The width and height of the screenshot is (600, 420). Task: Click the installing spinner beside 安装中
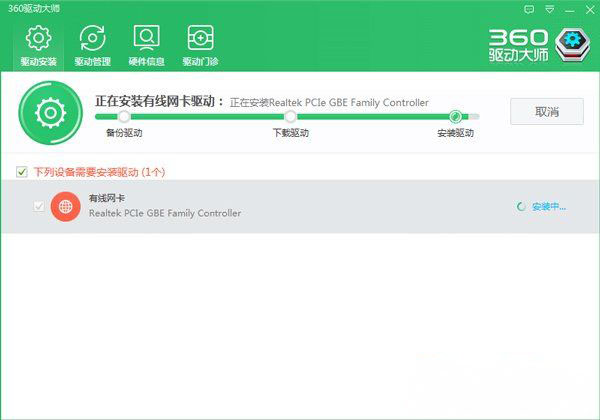click(521, 207)
